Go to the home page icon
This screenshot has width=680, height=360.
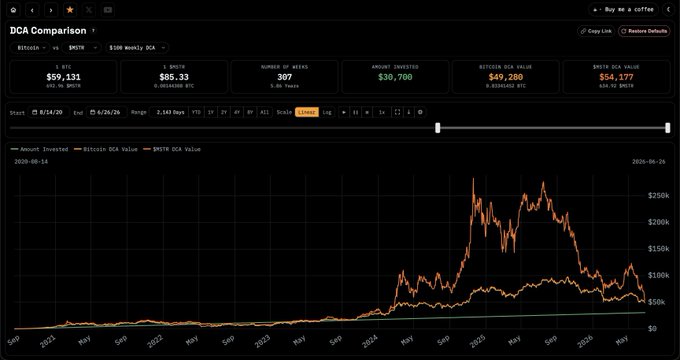(13, 10)
